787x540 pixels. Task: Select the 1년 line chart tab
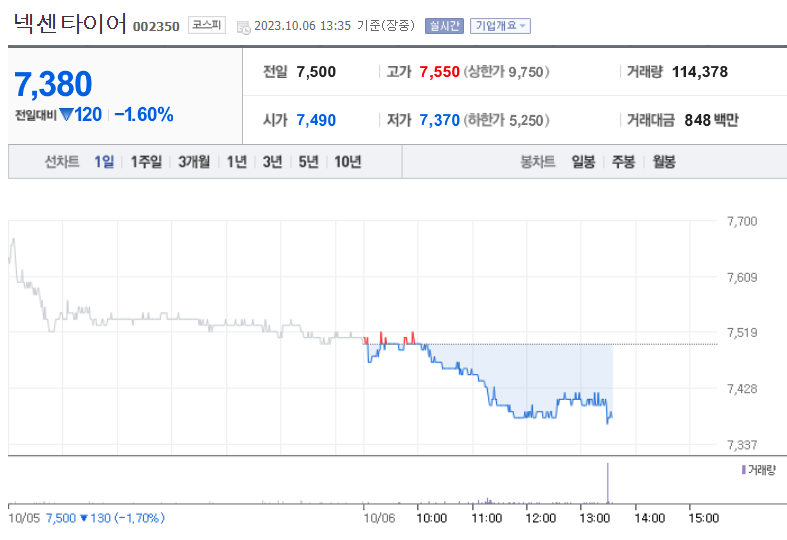pyautogui.click(x=236, y=162)
